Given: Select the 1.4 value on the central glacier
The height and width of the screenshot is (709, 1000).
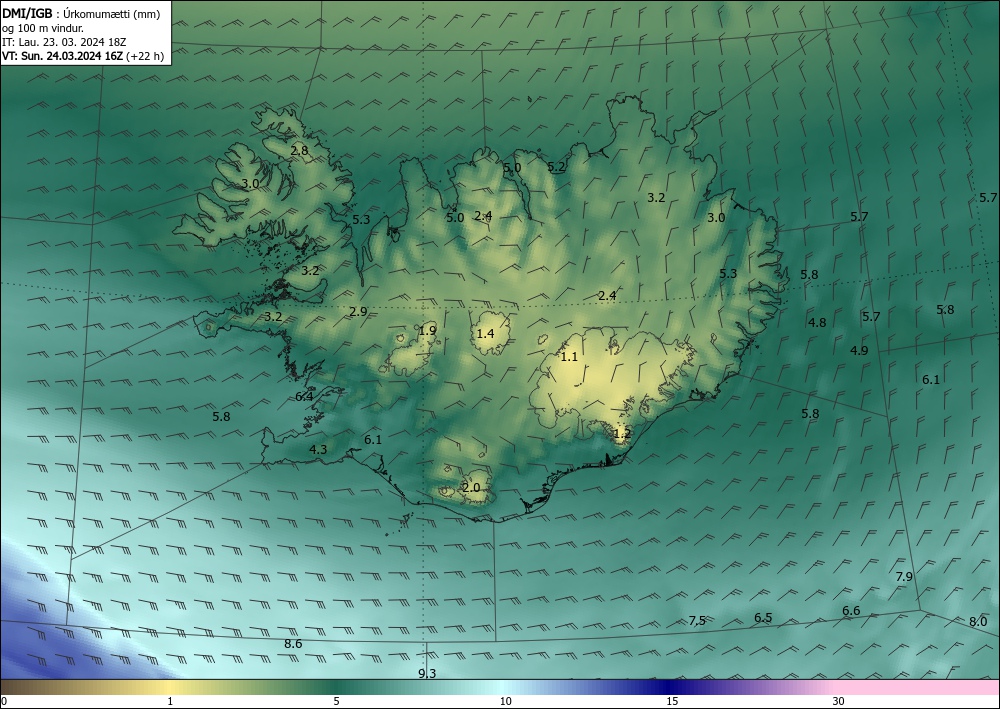Looking at the screenshot, I should tap(485, 333).
